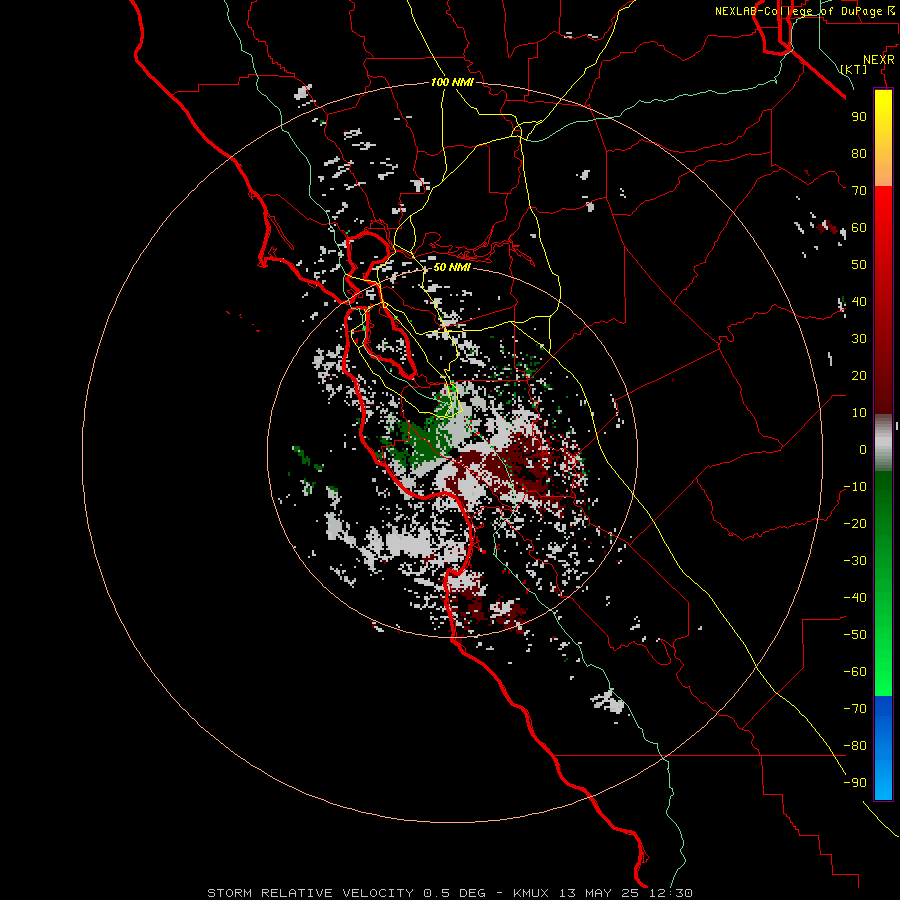Select the 13 MAY 25 date text
Screen dimensions: 900x900
coord(599,893)
